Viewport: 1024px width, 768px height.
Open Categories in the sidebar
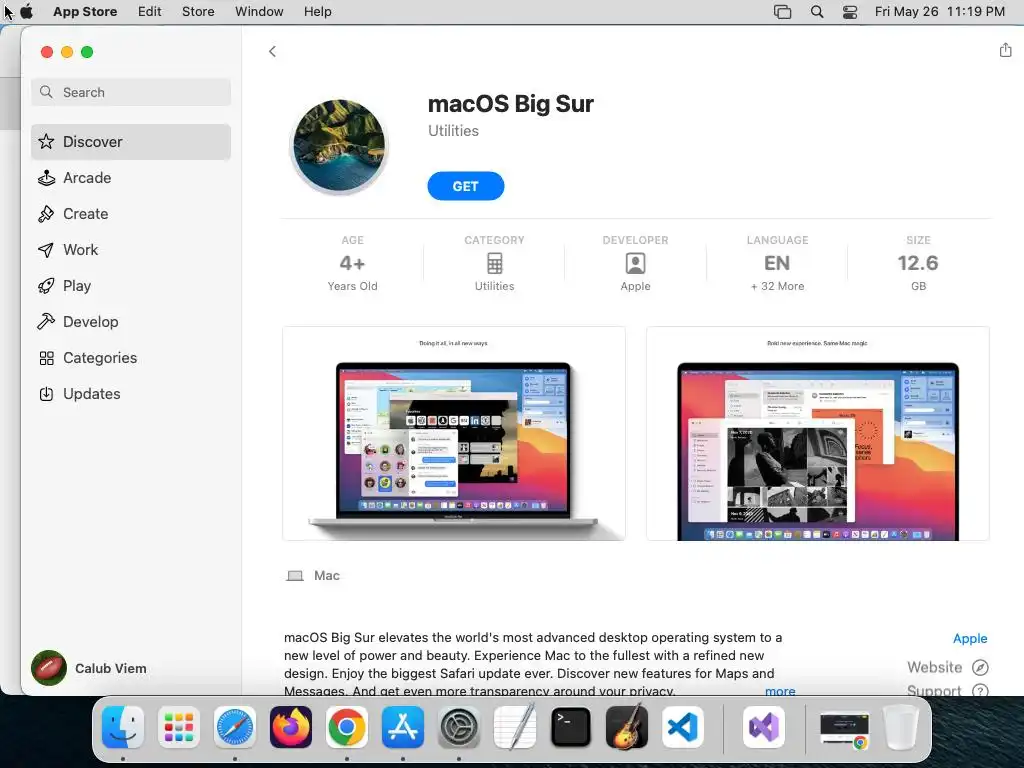[131, 358]
